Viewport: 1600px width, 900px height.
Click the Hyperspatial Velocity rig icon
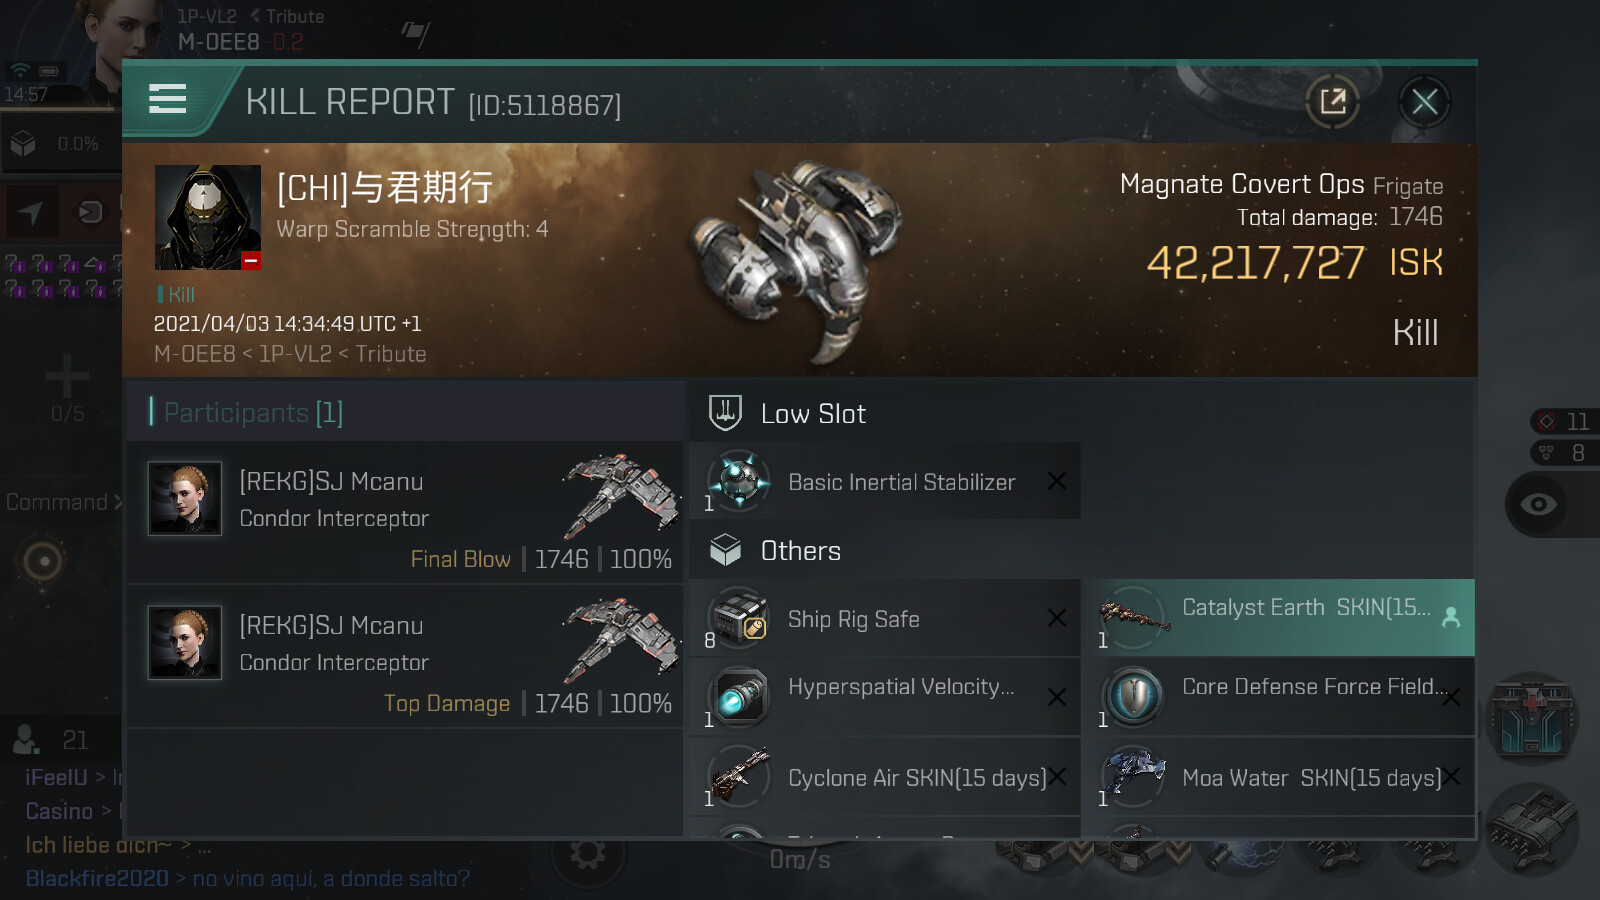click(x=739, y=697)
